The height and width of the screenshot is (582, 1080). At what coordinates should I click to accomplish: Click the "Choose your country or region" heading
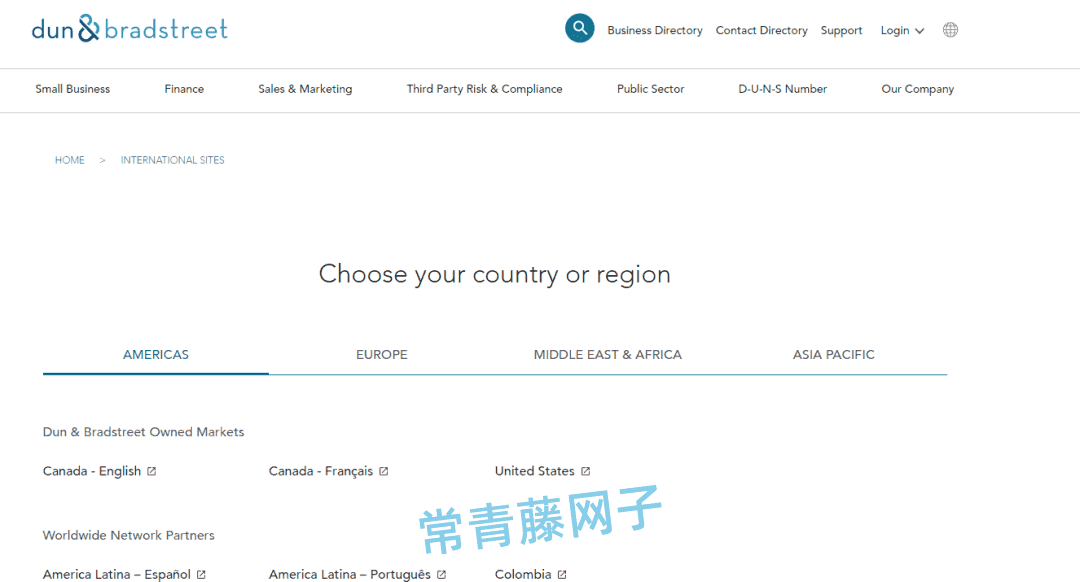[495, 274]
